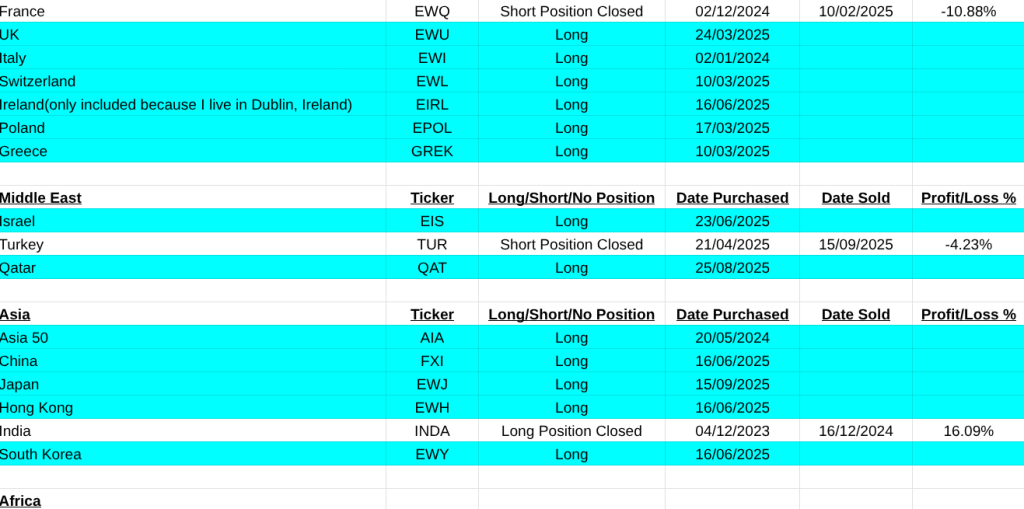
Task: Click India's Long Position Closed cell
Action: 571,431
